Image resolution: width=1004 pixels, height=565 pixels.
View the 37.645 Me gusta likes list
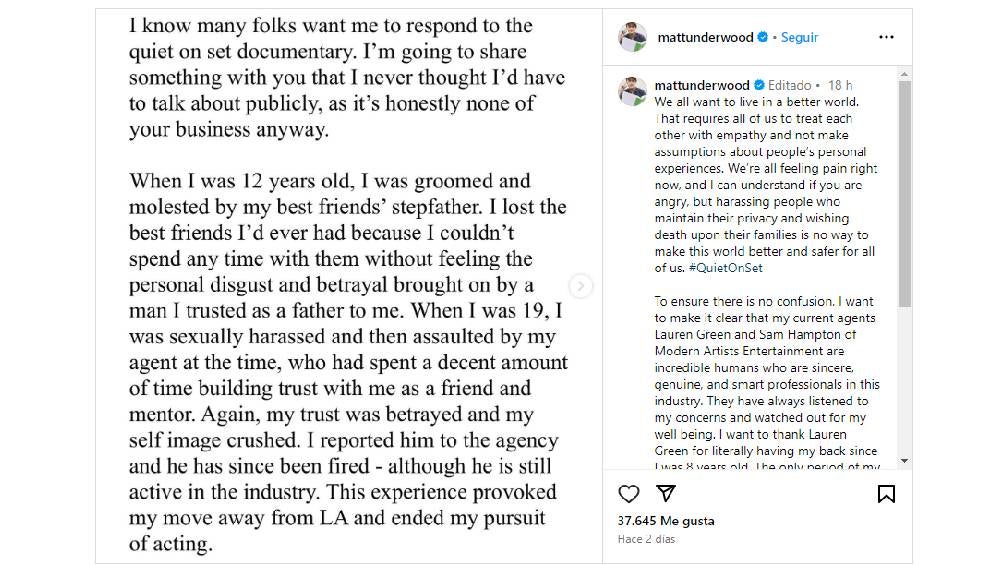(666, 521)
